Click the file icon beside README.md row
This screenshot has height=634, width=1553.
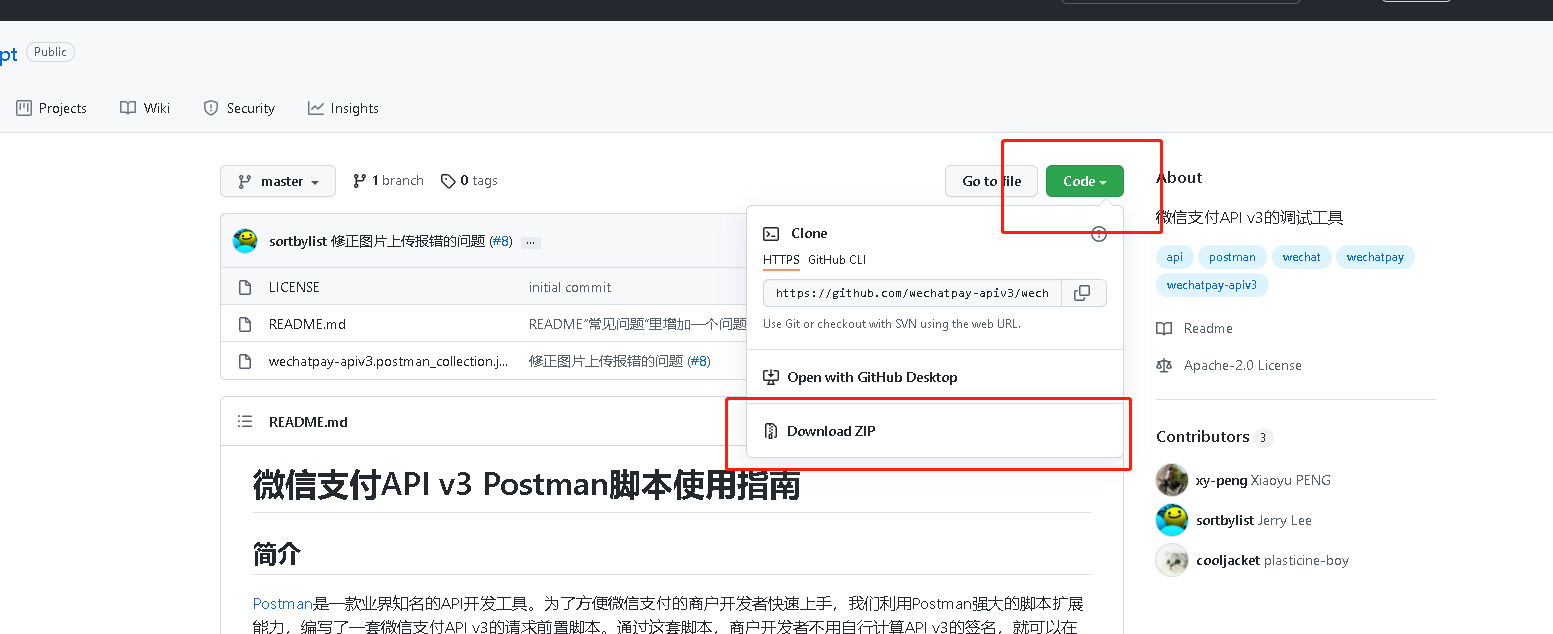(245, 324)
